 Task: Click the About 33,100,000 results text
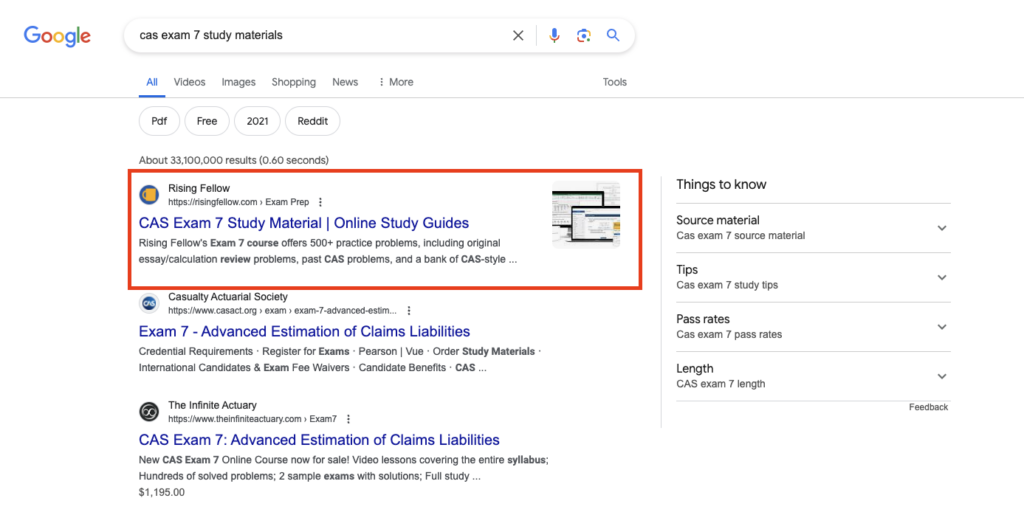[x=234, y=160]
